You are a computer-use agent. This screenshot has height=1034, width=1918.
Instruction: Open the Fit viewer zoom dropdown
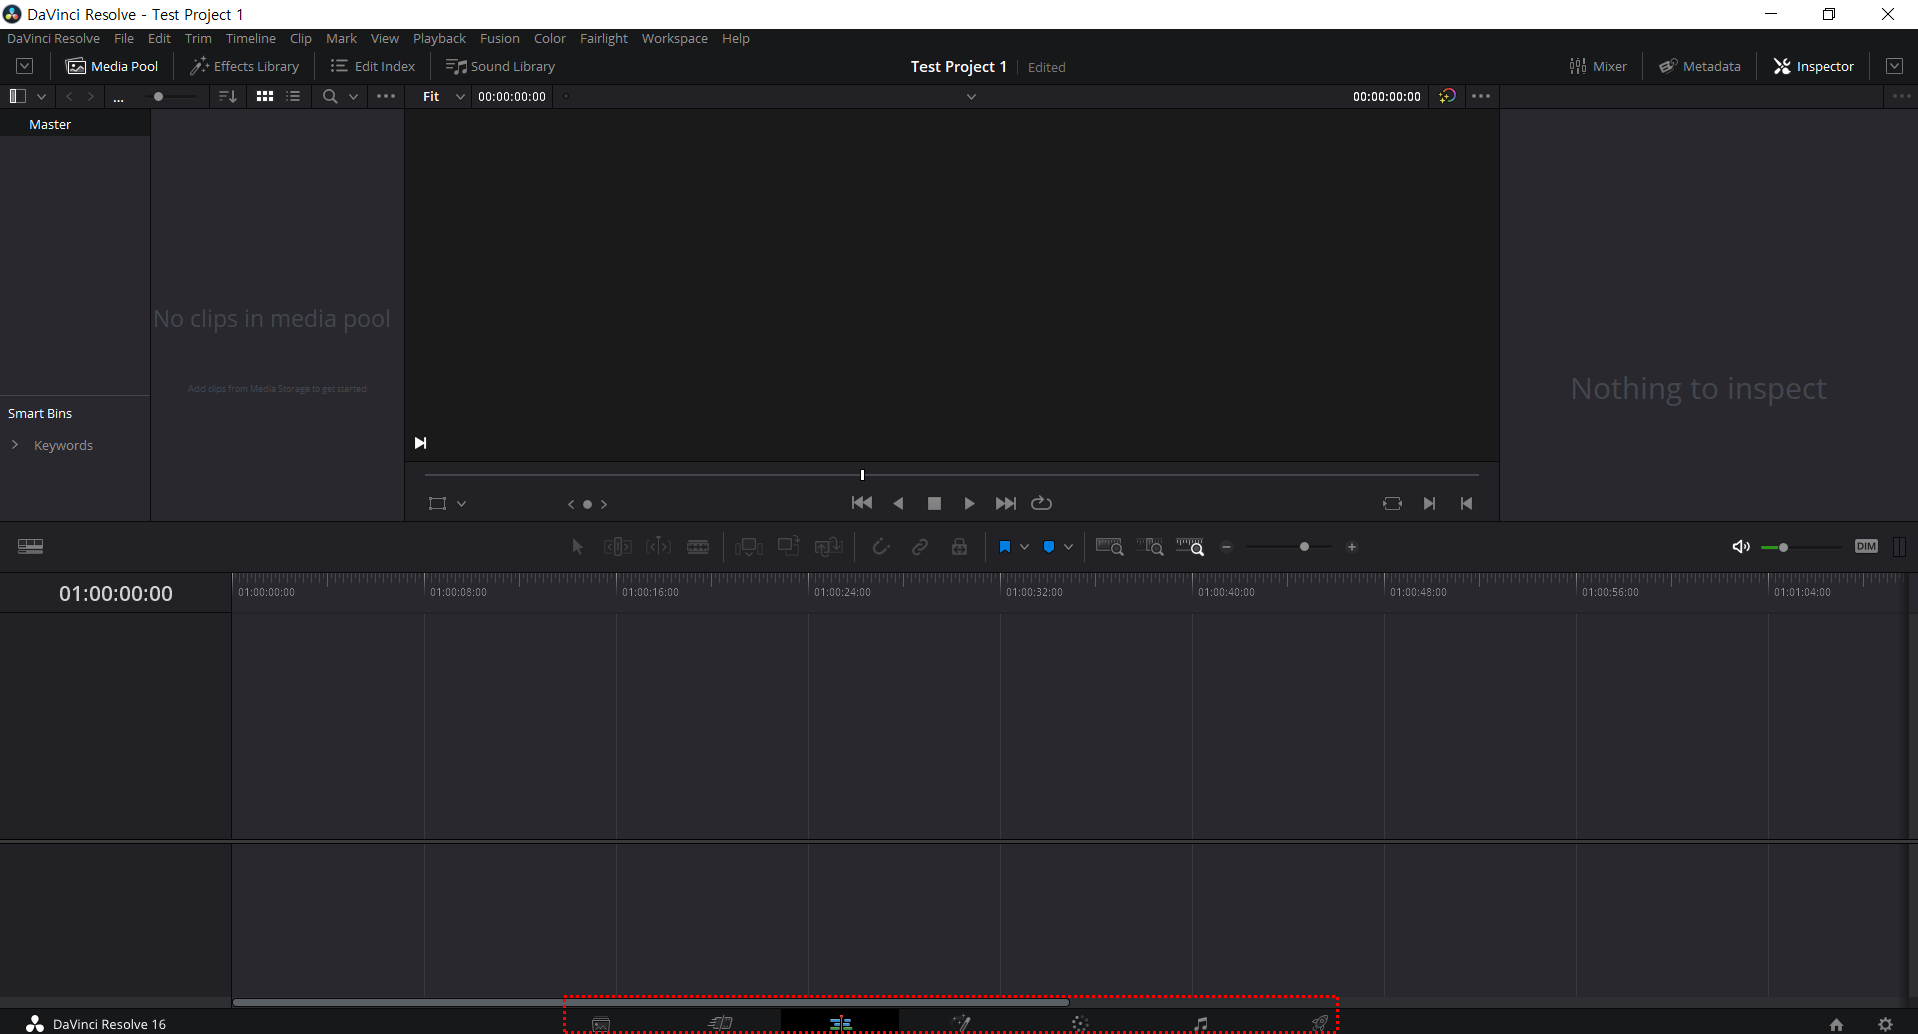tap(443, 96)
